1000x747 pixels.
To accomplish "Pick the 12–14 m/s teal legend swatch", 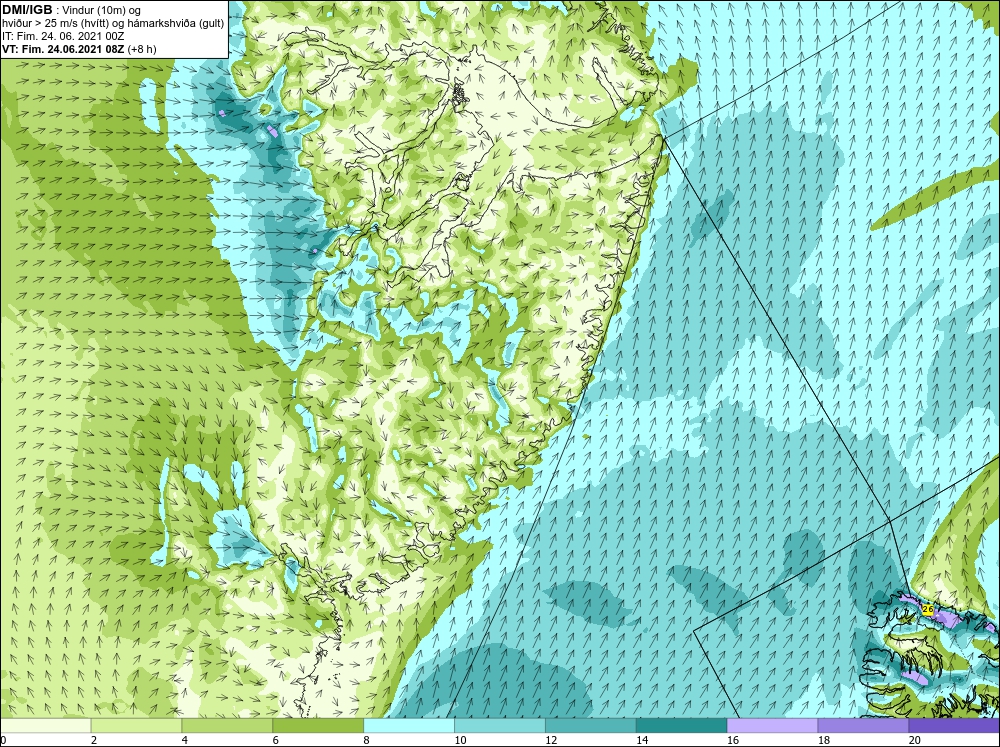I will tap(591, 726).
